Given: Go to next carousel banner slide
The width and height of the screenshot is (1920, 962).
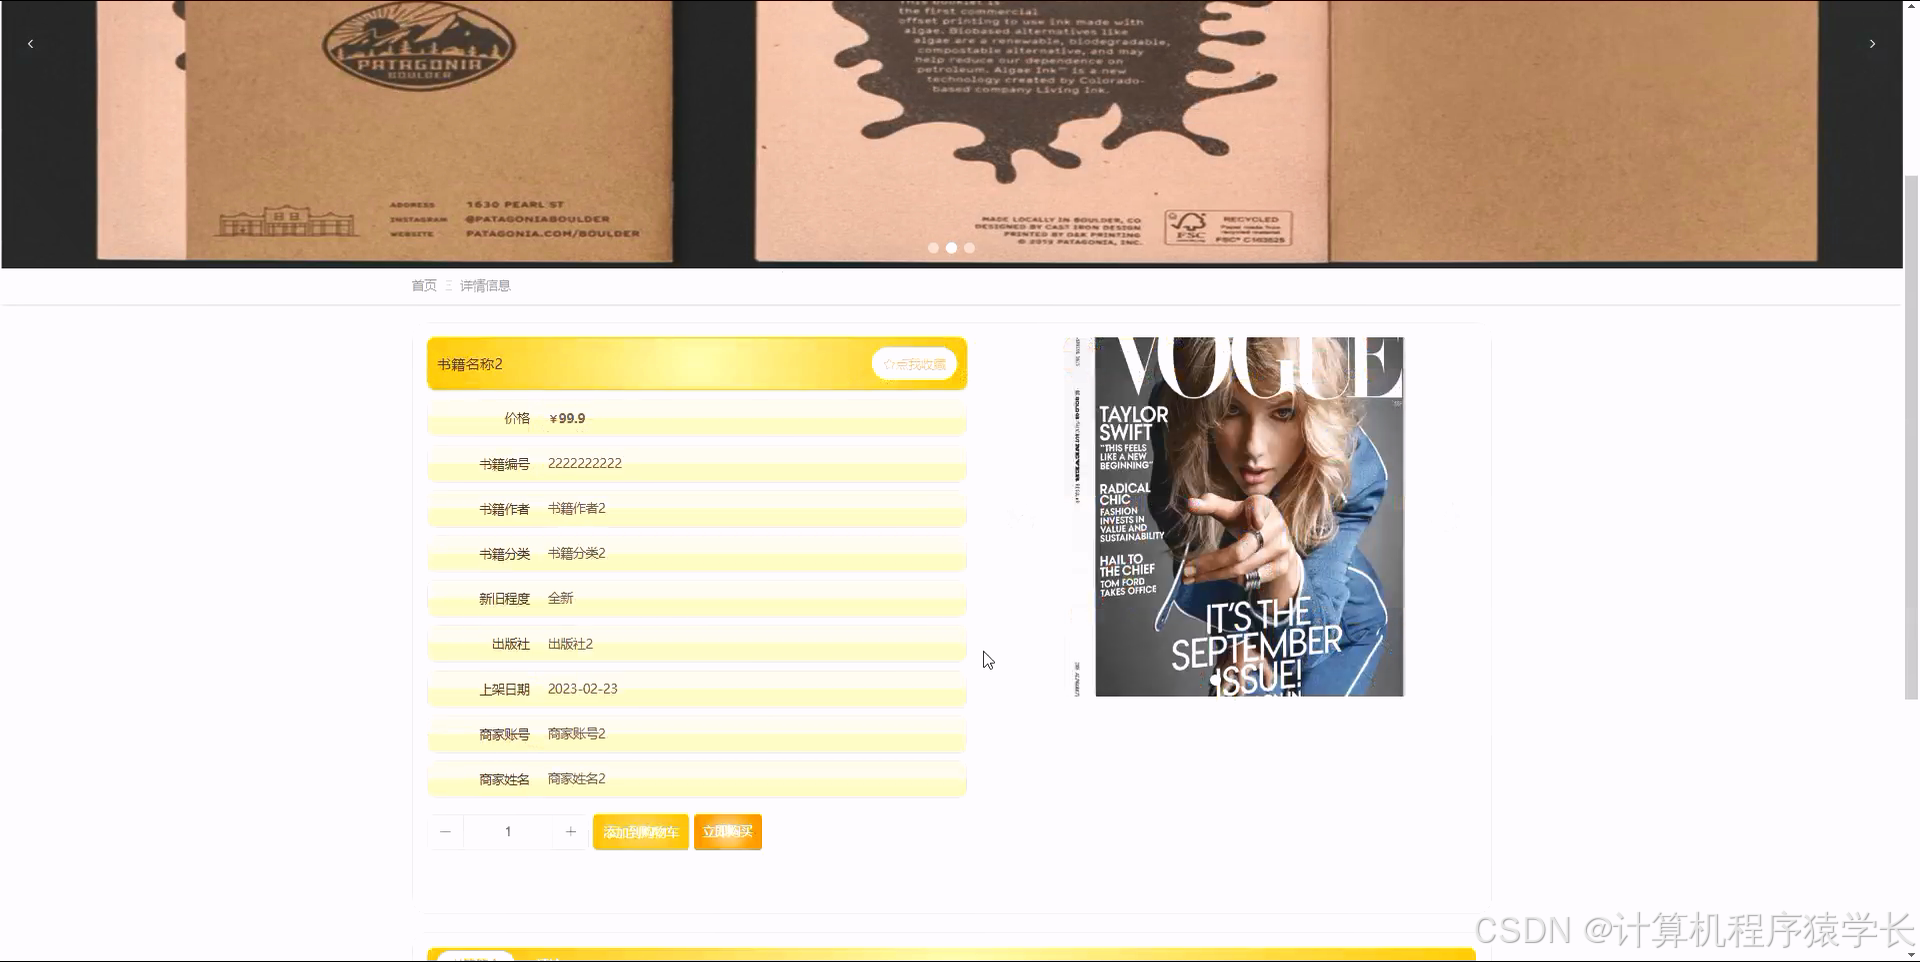Looking at the screenshot, I should point(1872,44).
